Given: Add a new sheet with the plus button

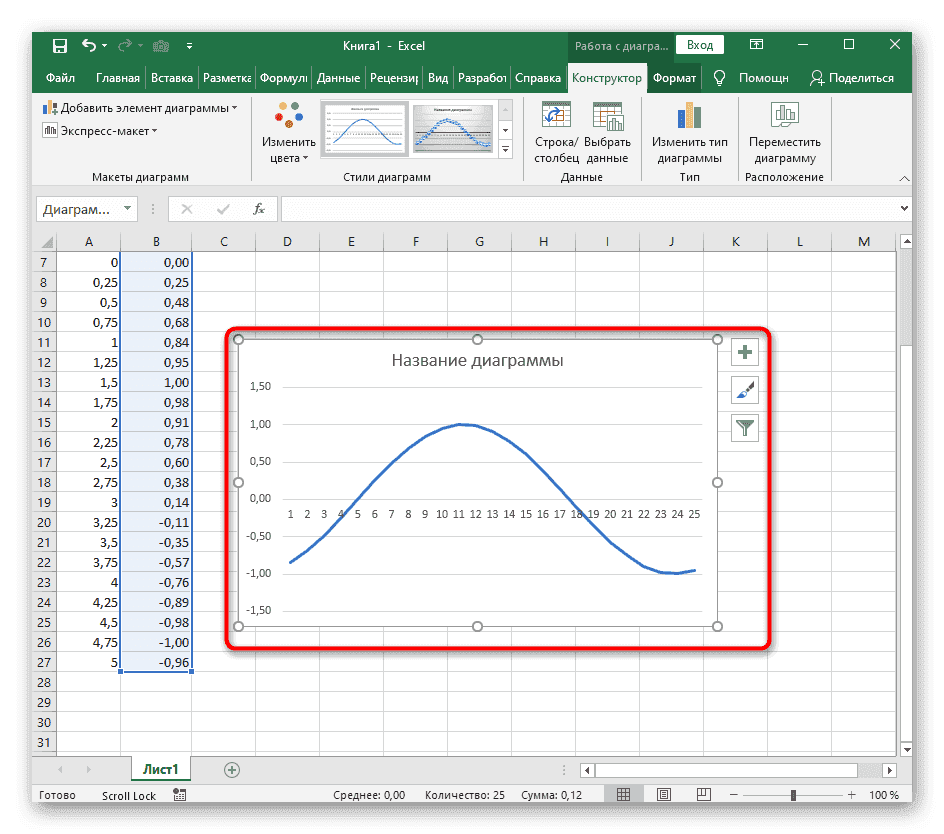Looking at the screenshot, I should pos(232,769).
